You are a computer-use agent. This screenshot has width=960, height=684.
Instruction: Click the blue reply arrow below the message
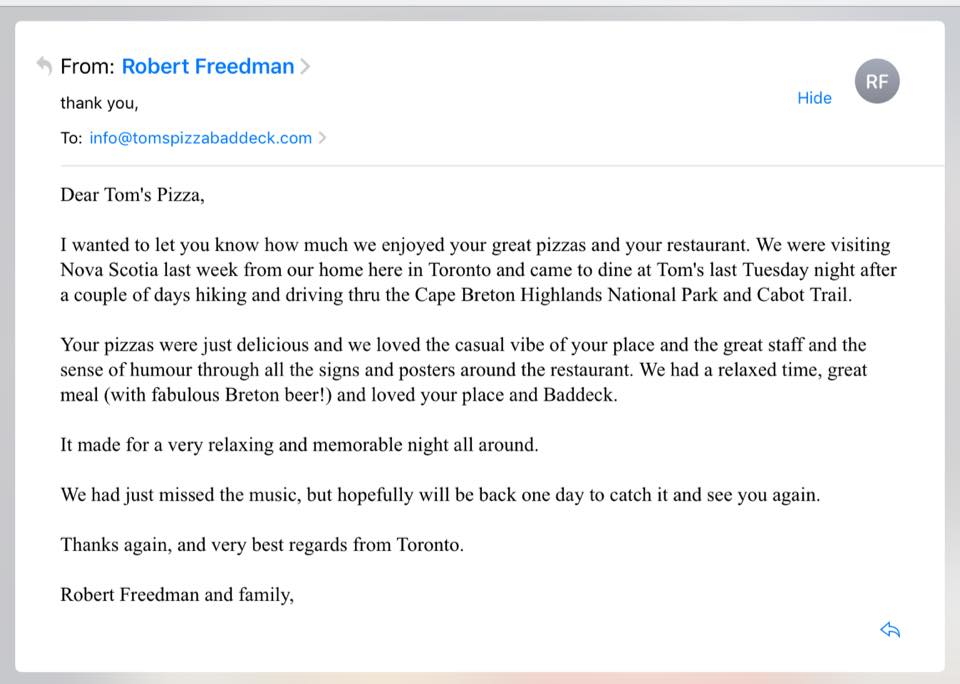coord(890,630)
